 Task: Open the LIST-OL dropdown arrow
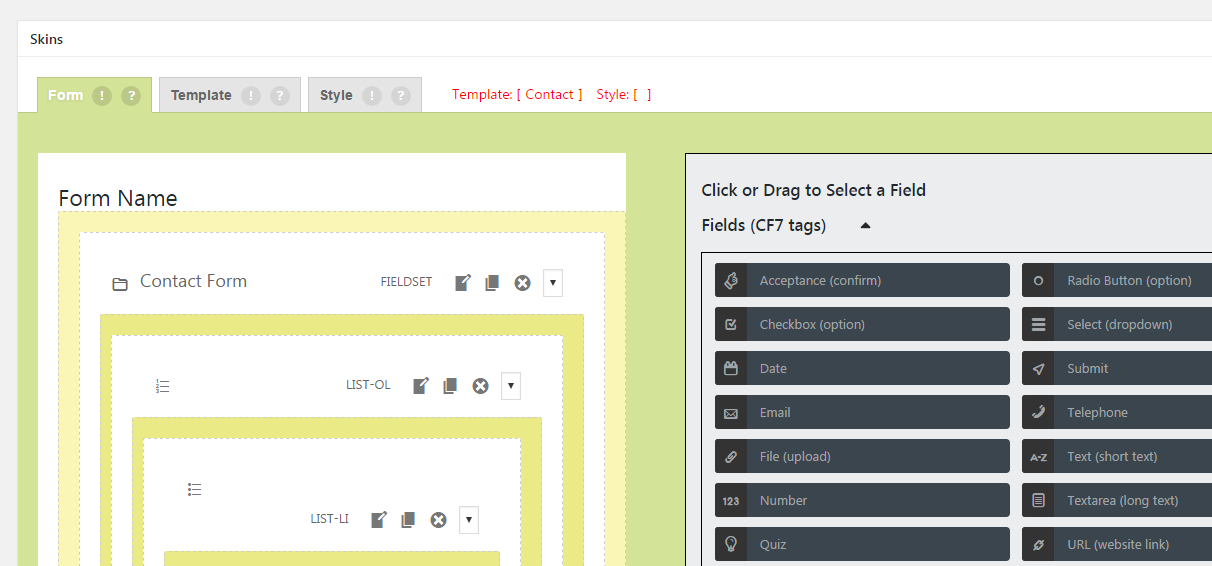pyautogui.click(x=511, y=386)
